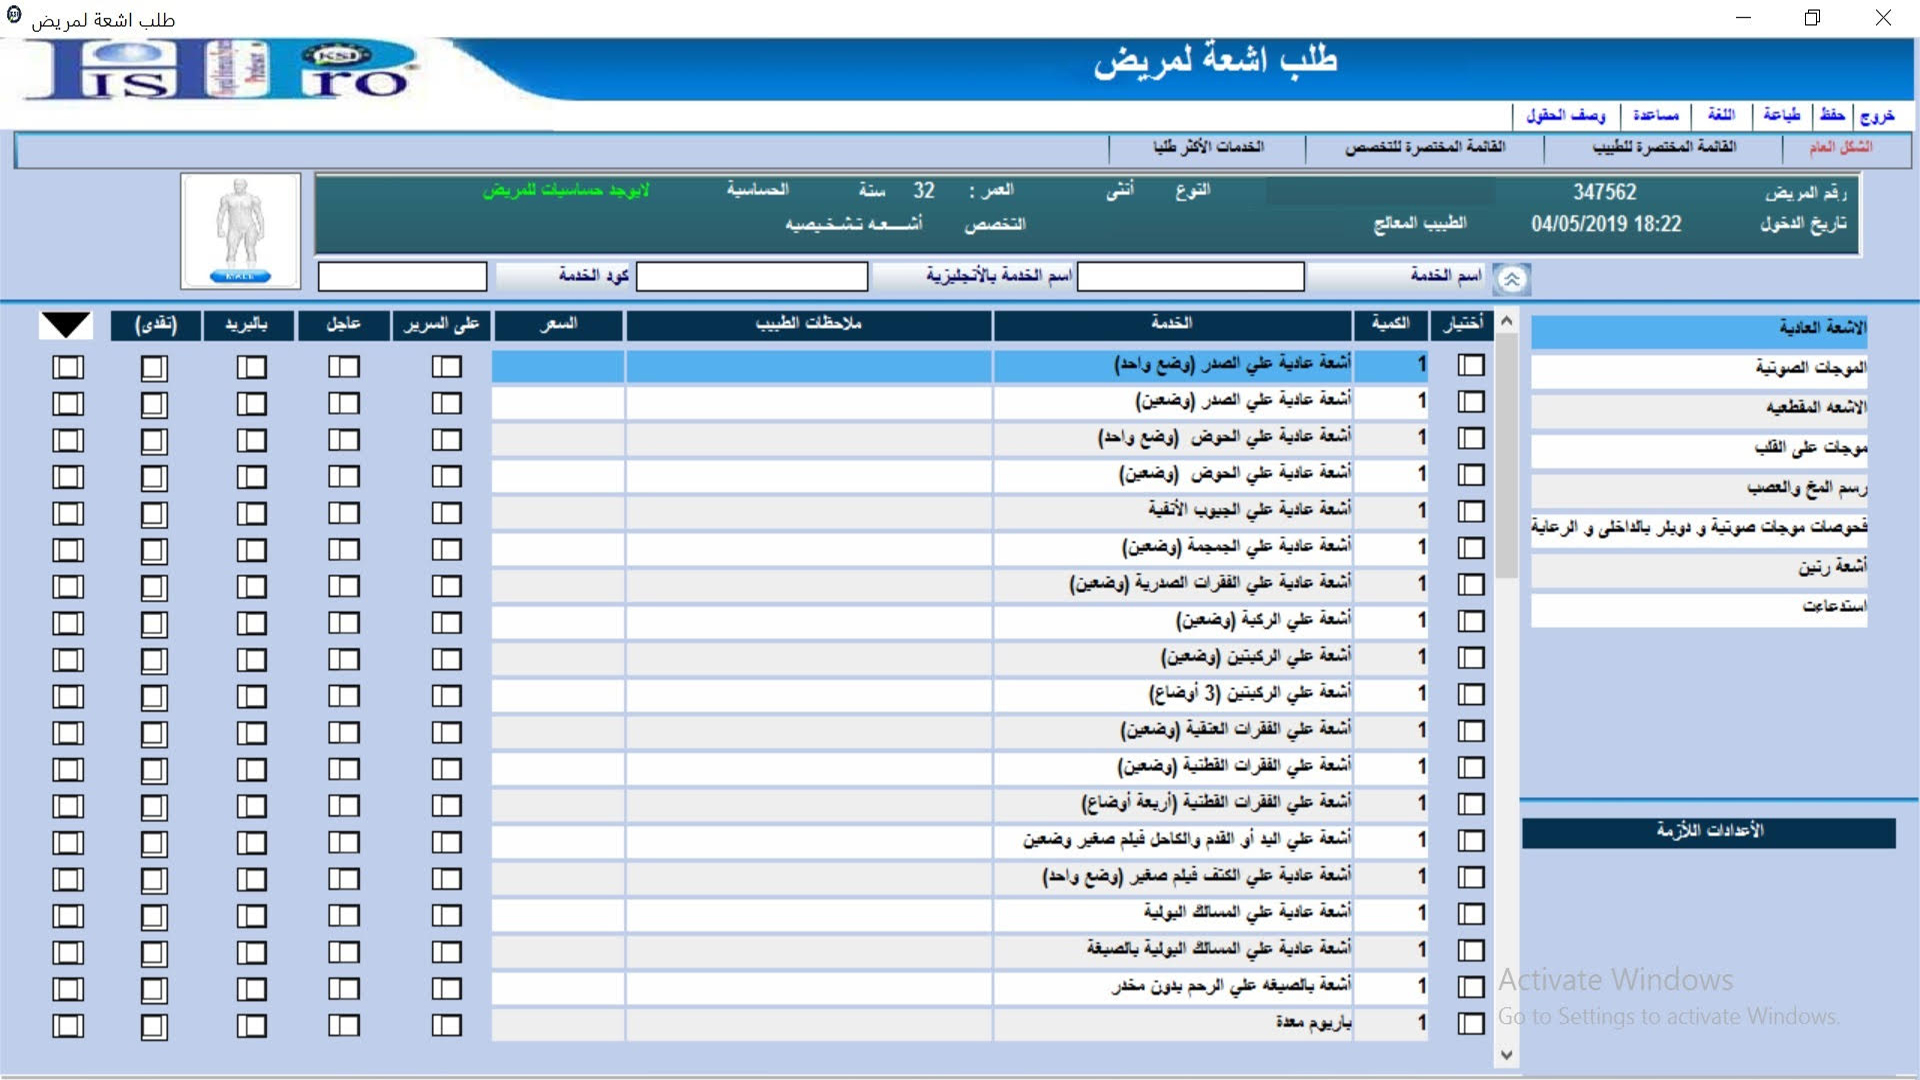Check selection box for first chest x-ray row

pos(1470,366)
